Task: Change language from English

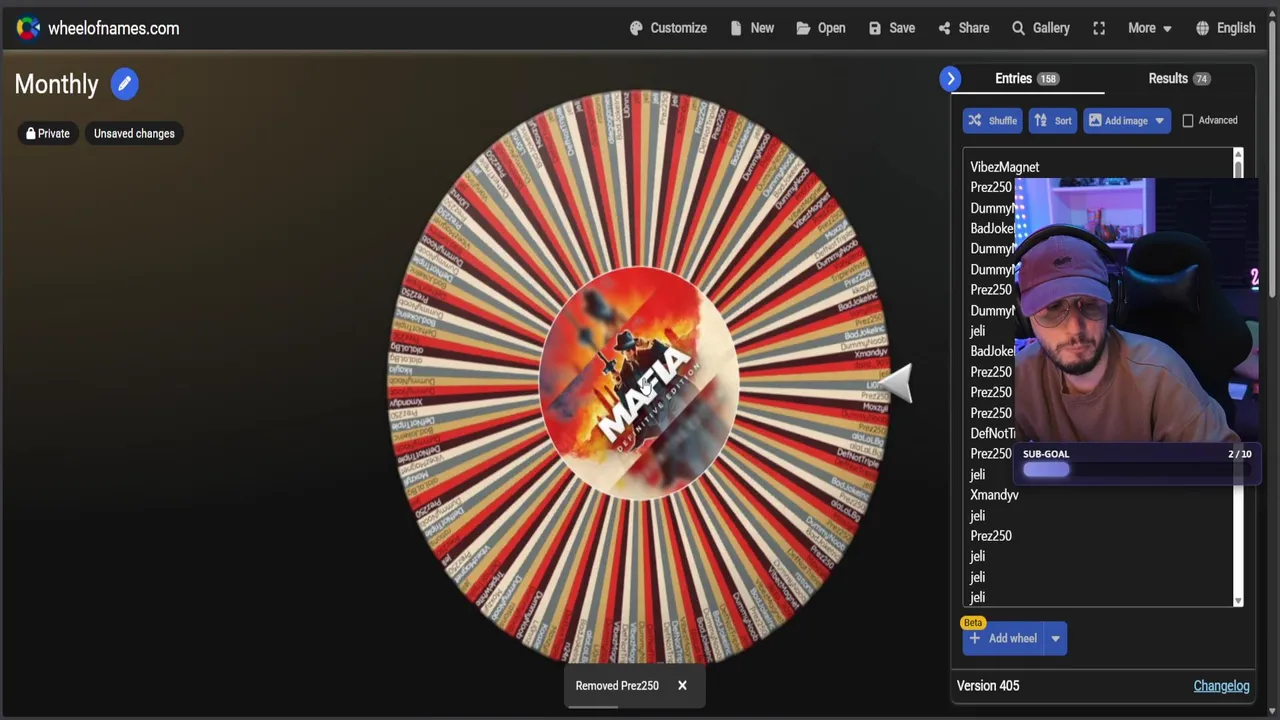Action: pos(1225,28)
